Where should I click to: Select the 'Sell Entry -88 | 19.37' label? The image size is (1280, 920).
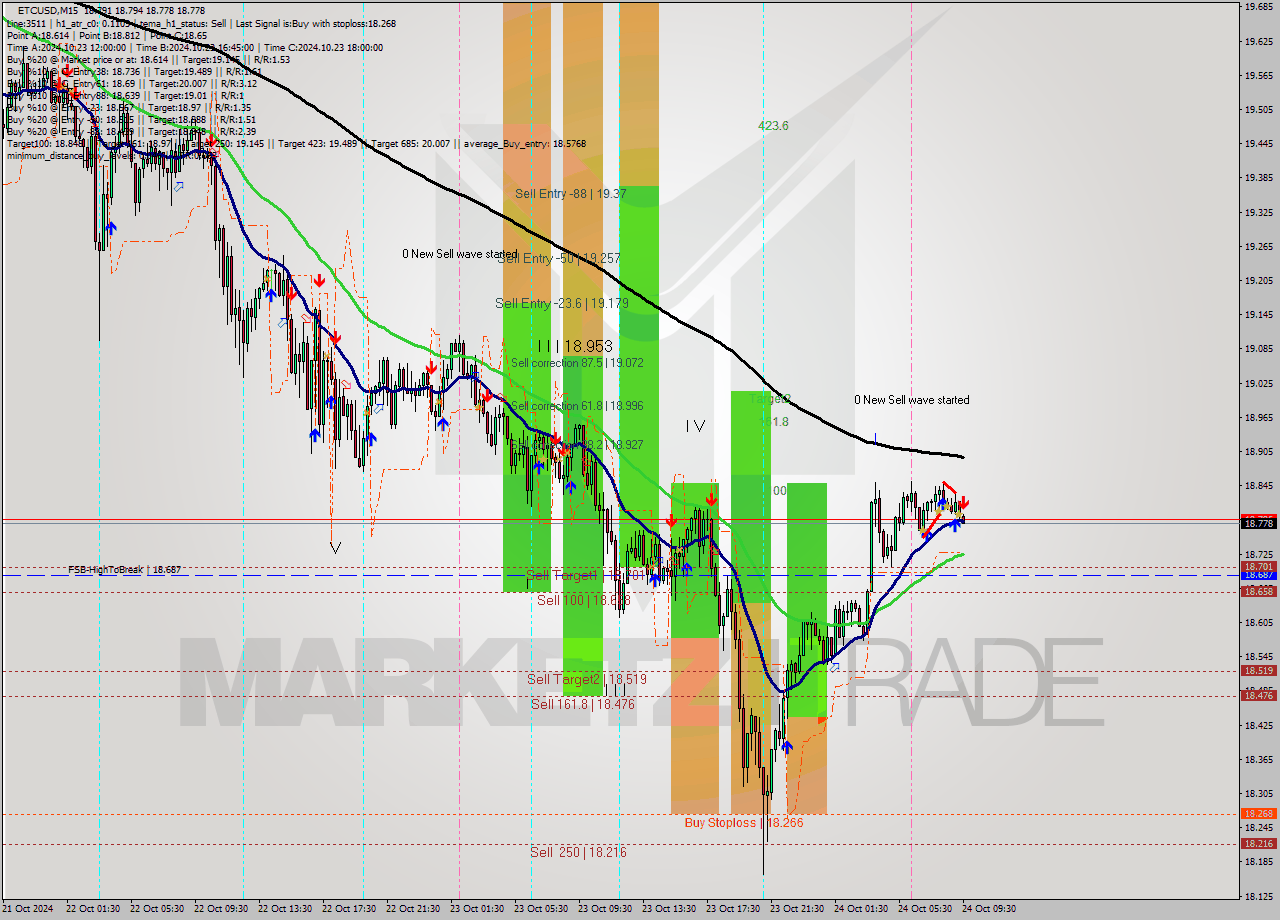tap(571, 194)
